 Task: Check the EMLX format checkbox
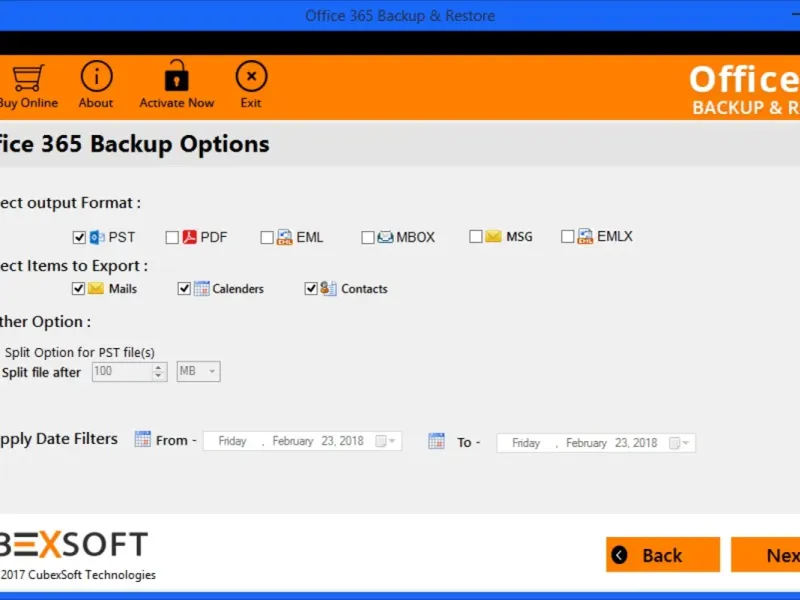click(x=567, y=237)
